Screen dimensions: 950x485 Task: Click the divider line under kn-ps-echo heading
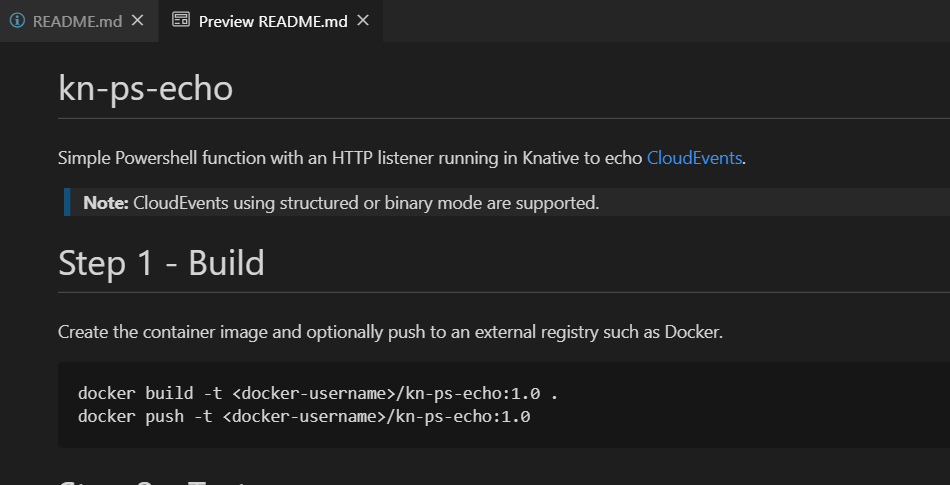pyautogui.click(x=500, y=118)
